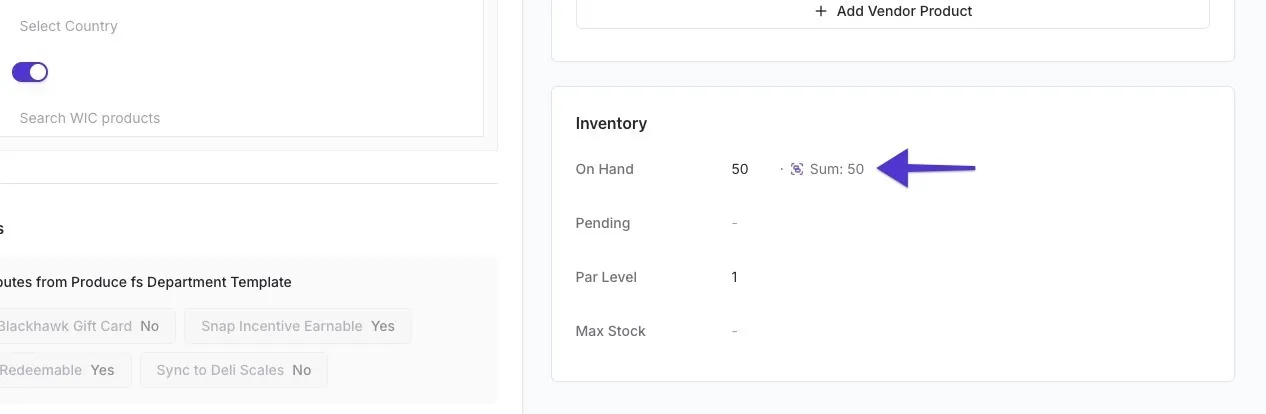Click the On Hand label

pos(605,169)
